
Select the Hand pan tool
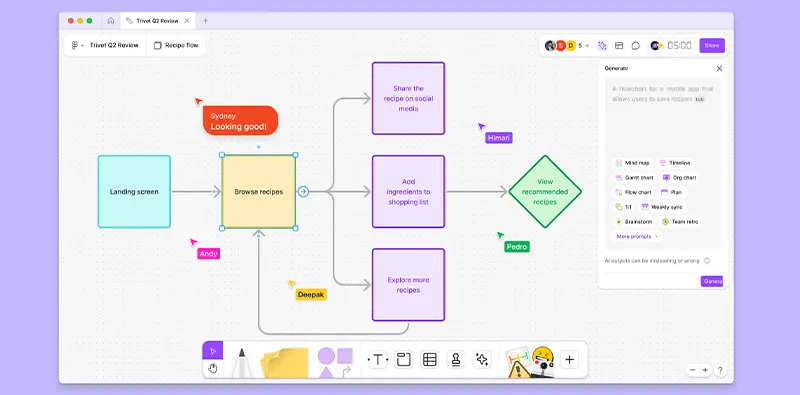(x=213, y=368)
